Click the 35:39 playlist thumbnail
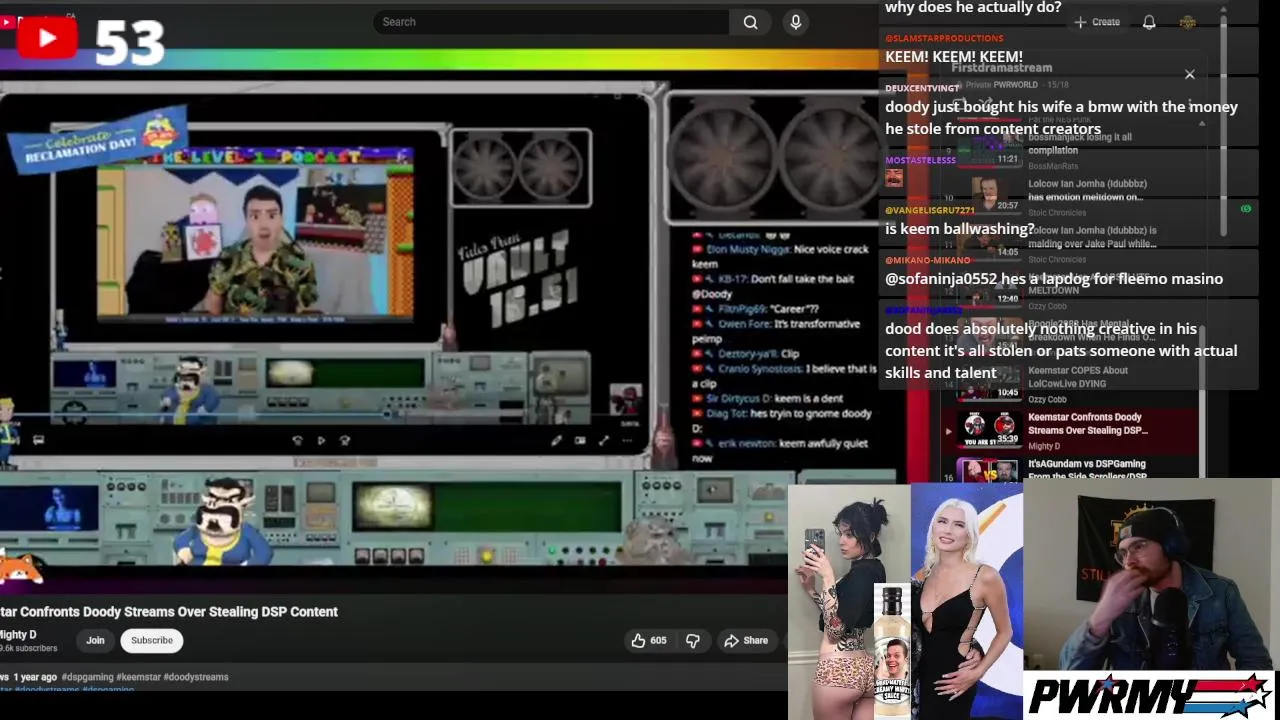 click(x=988, y=429)
